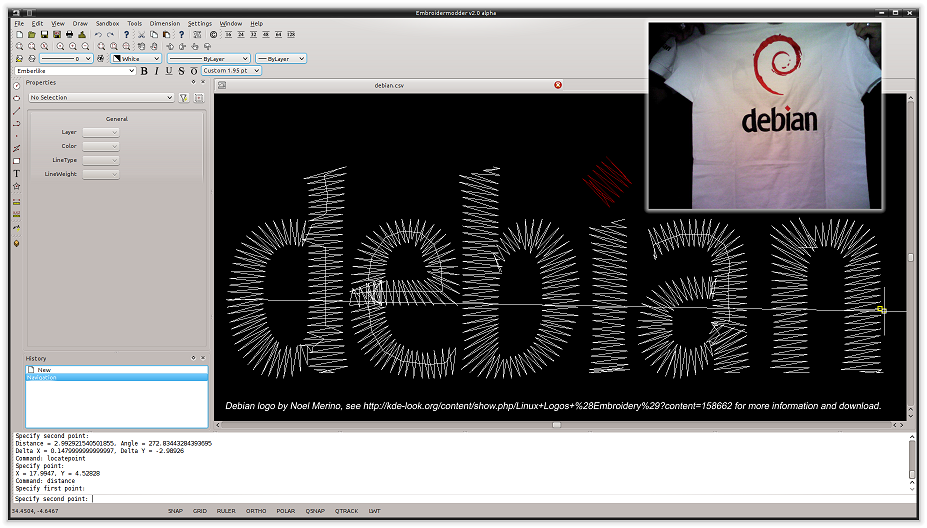Open the Dimension menu
This screenshot has height=528, width=927.
164,24
